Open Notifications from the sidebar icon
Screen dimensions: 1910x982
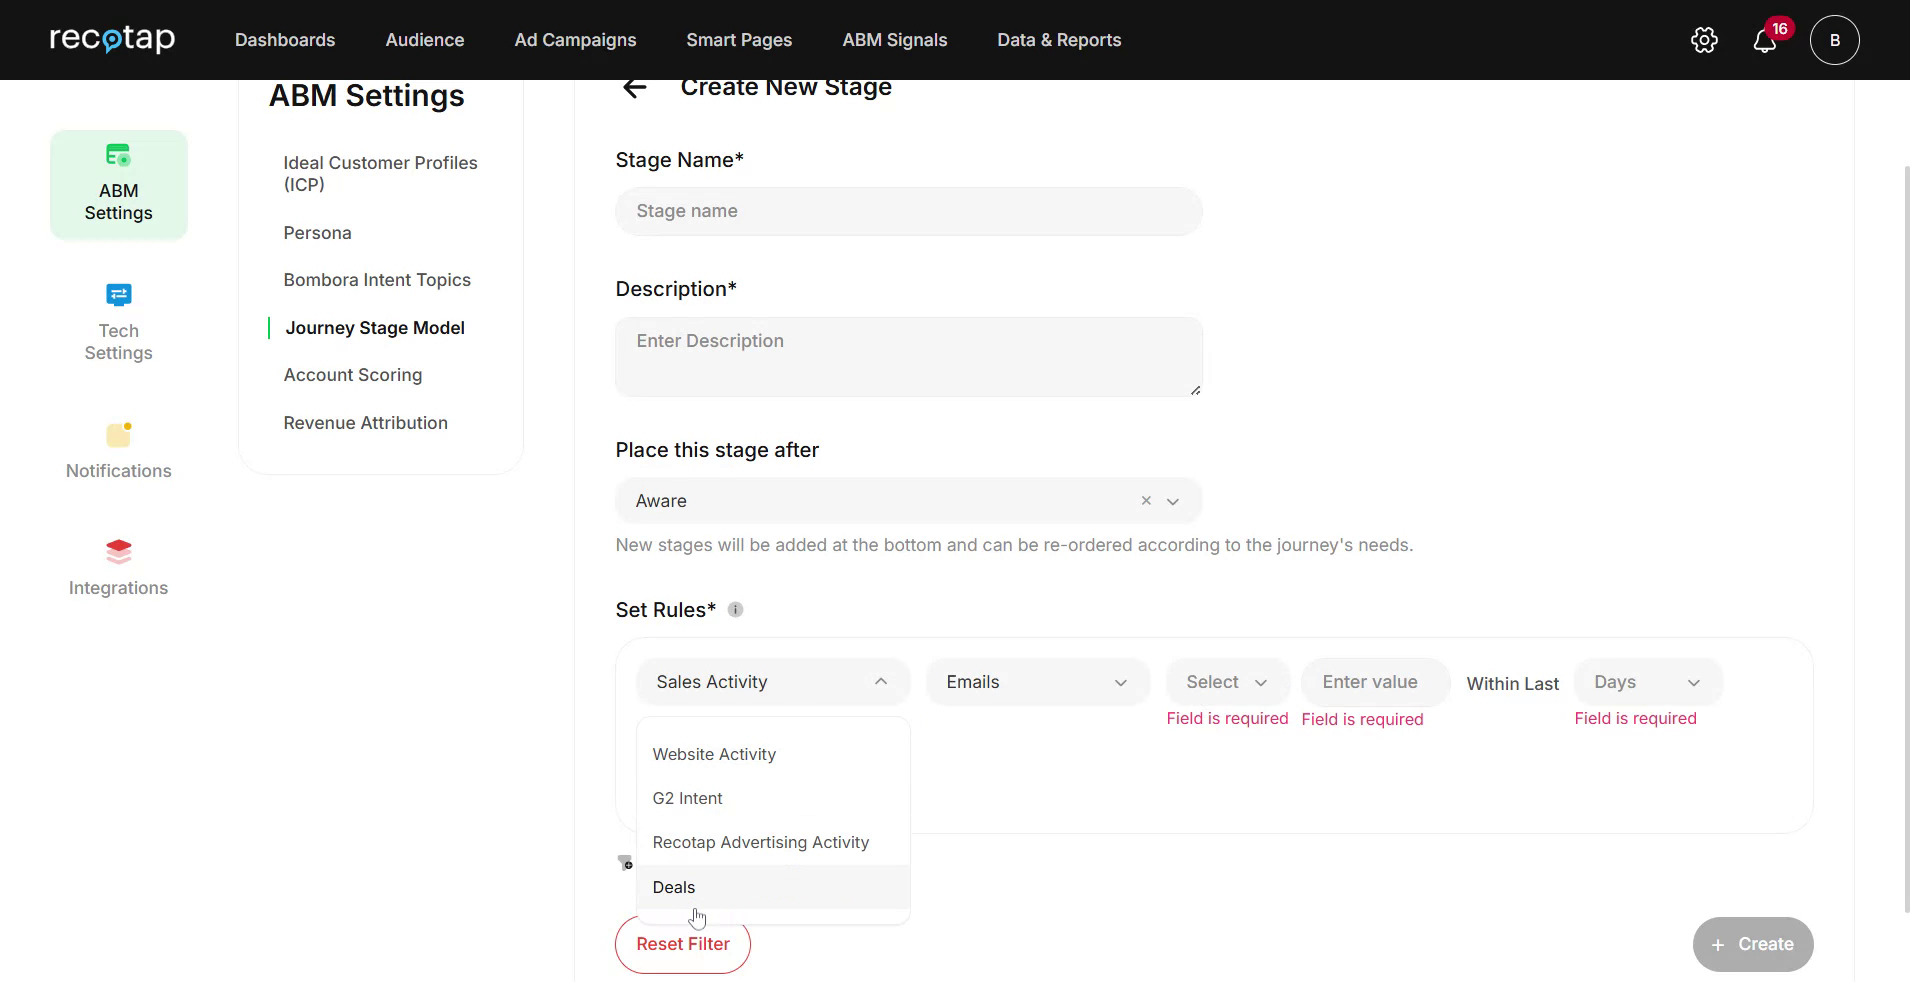pyautogui.click(x=118, y=449)
